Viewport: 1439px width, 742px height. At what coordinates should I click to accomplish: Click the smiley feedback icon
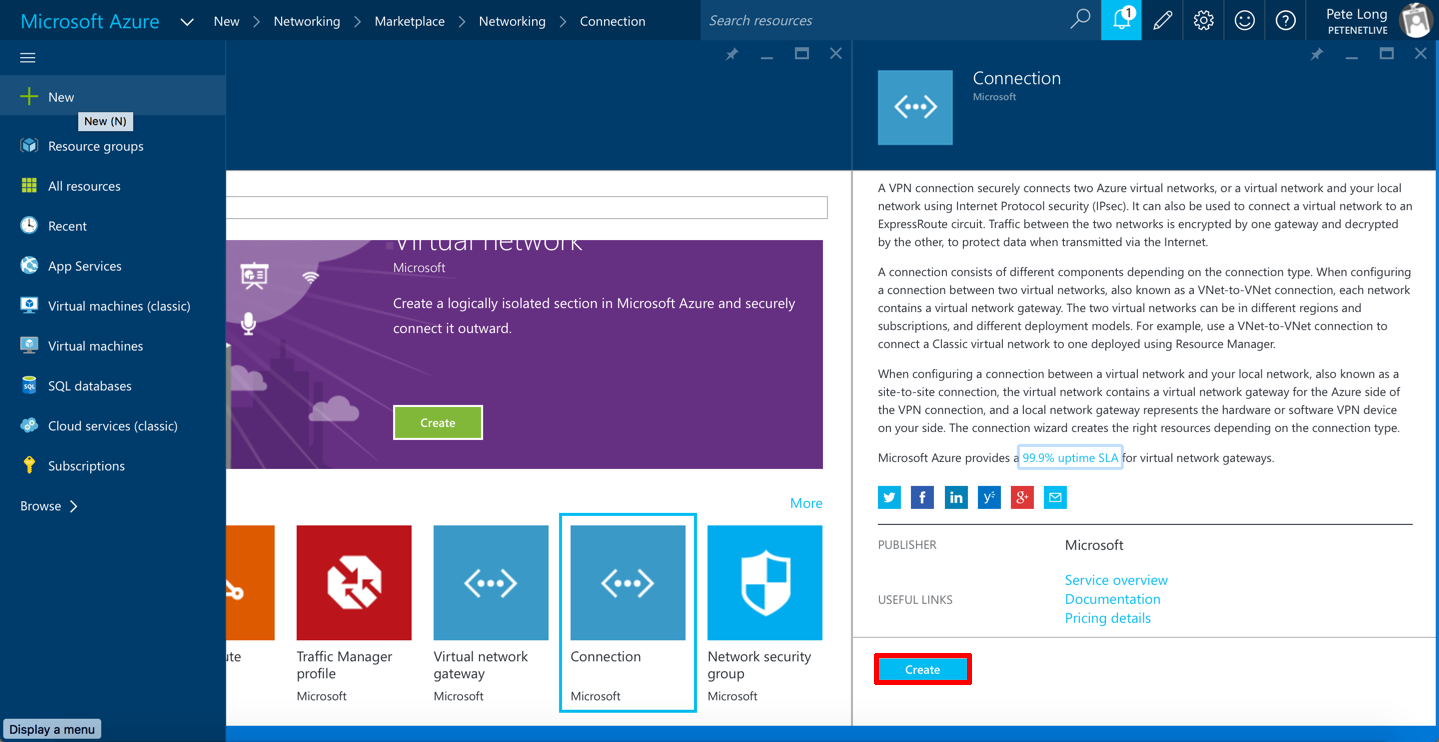[1244, 20]
